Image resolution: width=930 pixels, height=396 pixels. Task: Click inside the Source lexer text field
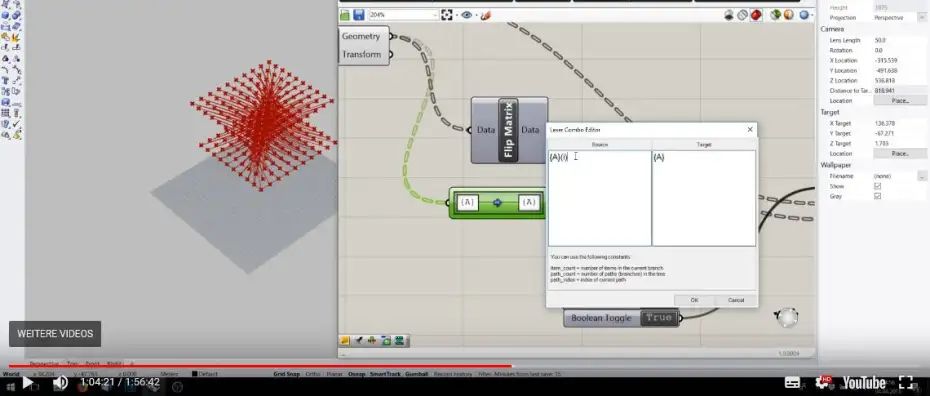click(600, 198)
